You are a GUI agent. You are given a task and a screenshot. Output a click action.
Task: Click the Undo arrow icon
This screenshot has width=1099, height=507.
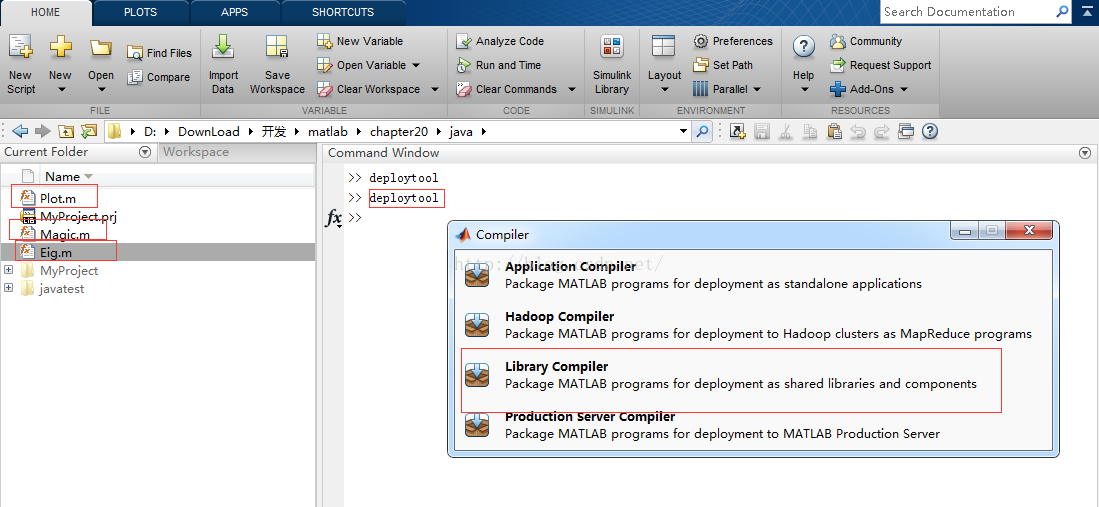click(x=858, y=131)
